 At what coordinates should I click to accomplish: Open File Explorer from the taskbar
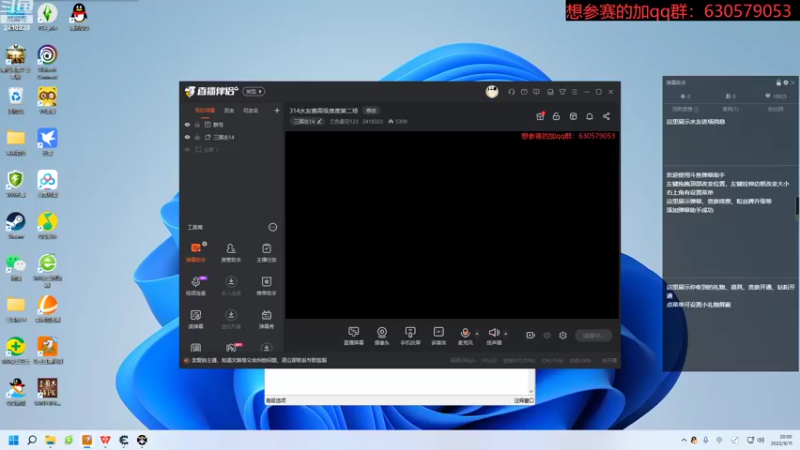[50, 440]
